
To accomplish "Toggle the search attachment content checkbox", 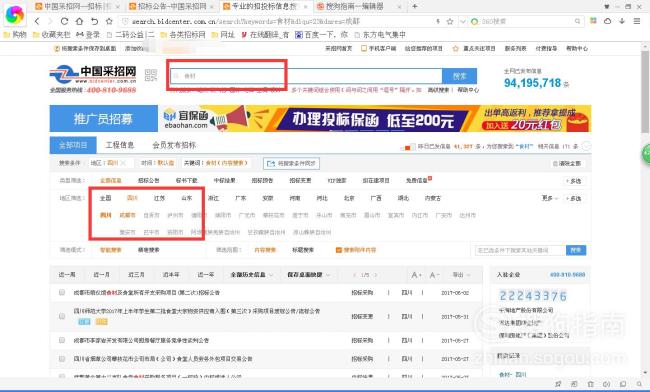I will click(339, 250).
